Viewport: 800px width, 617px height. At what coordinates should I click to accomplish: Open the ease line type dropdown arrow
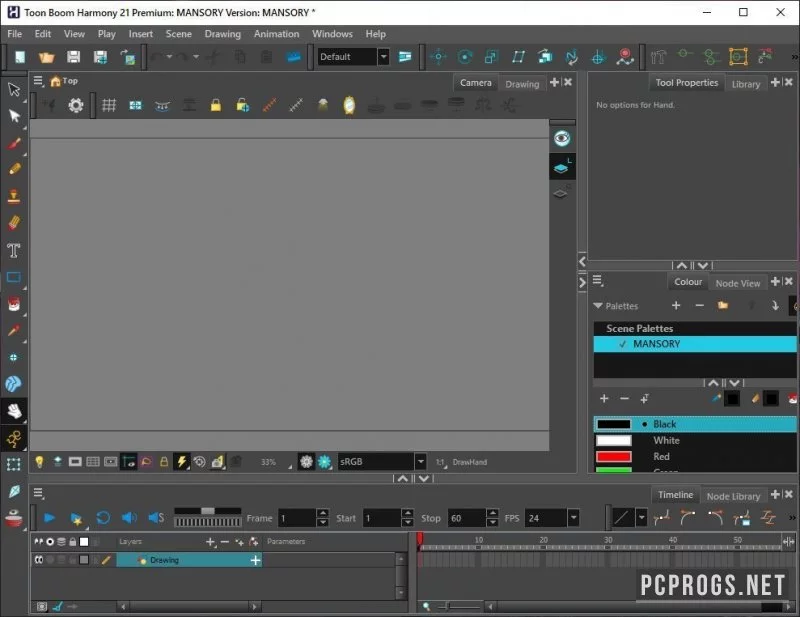click(641, 518)
